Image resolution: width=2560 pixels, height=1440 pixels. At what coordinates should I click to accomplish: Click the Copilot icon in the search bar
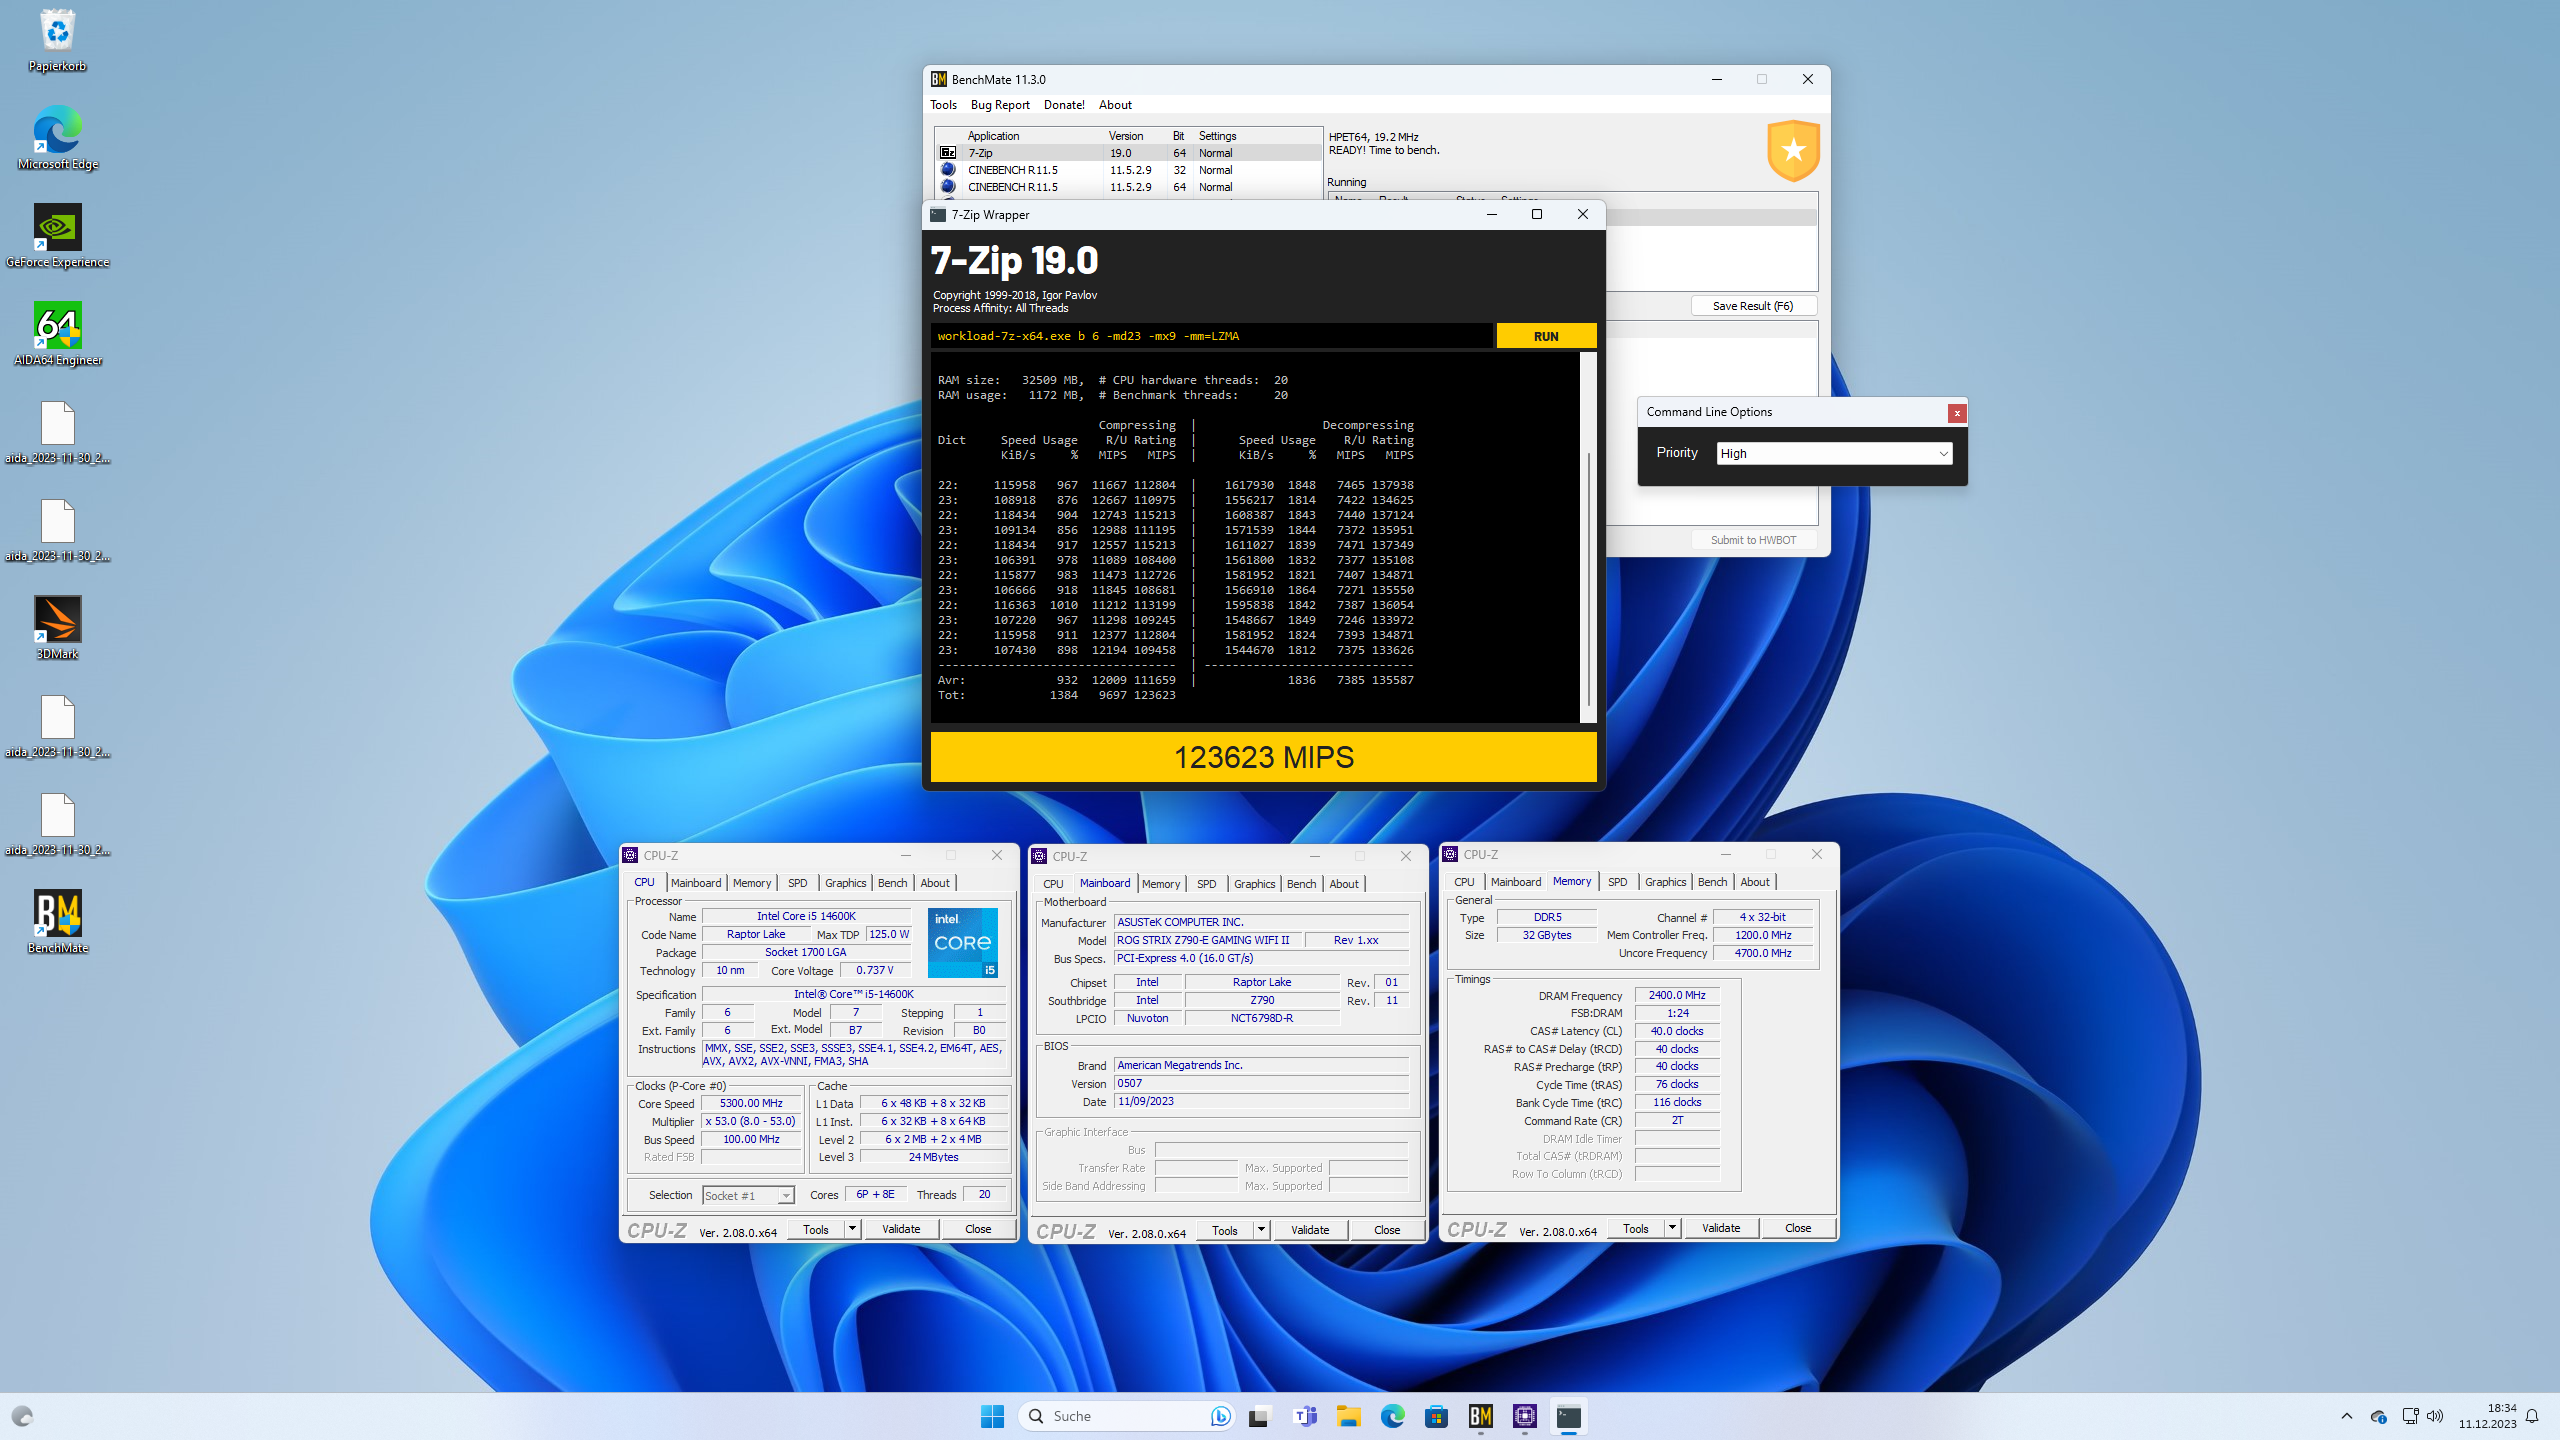[1219, 1416]
